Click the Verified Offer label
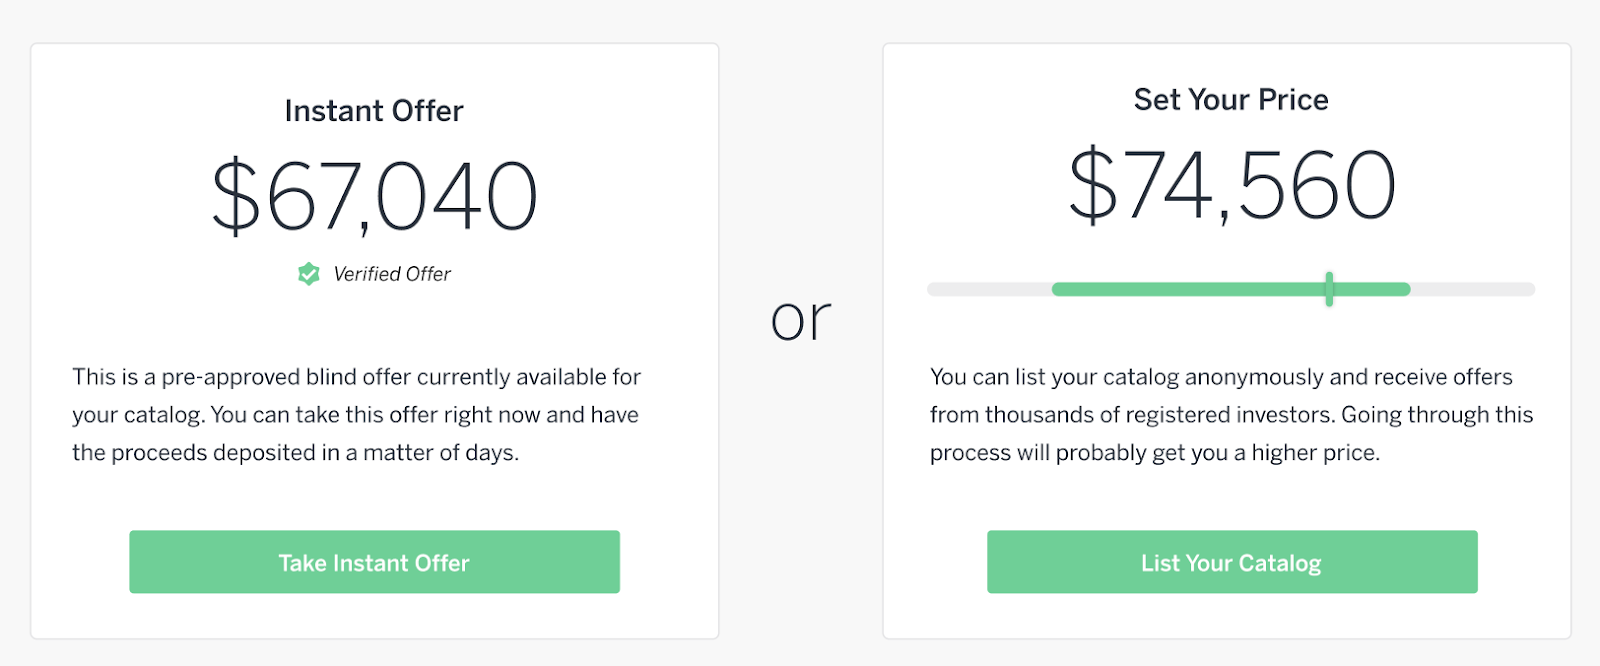Image resolution: width=1600 pixels, height=666 pixels. point(392,274)
